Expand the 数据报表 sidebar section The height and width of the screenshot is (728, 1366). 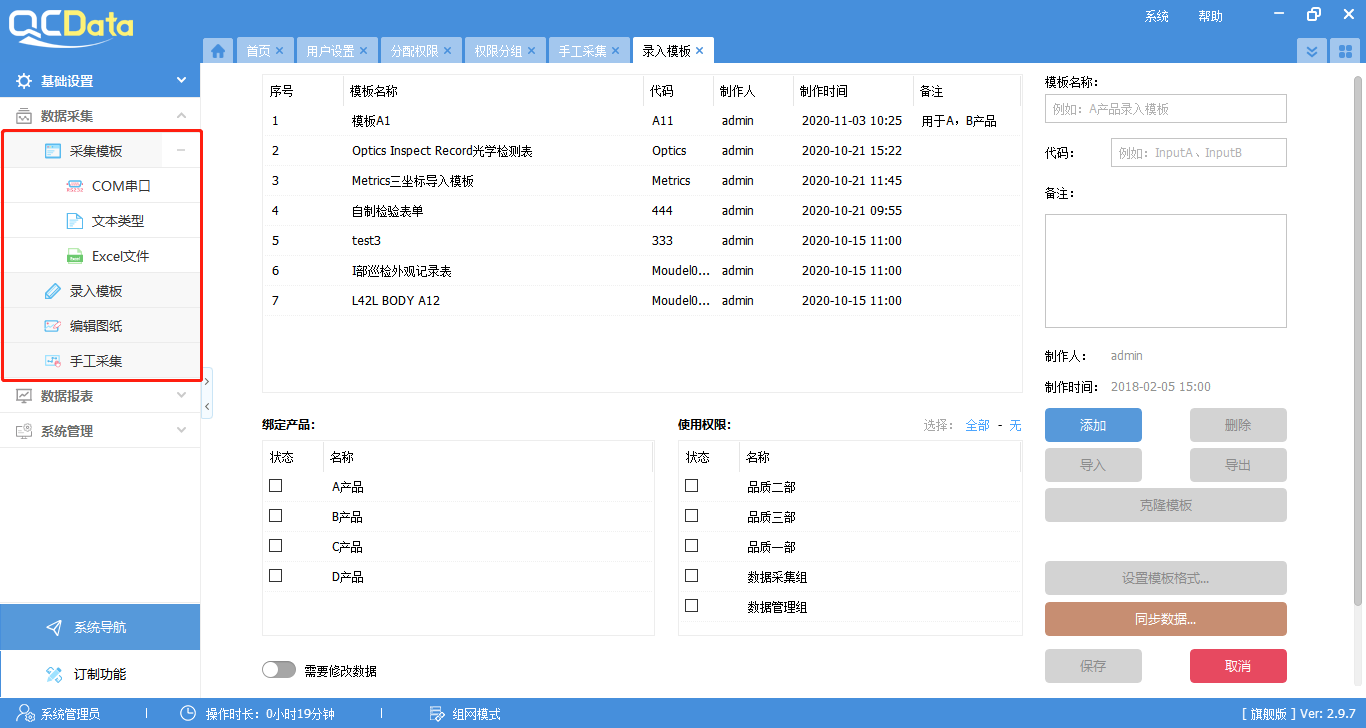click(x=100, y=396)
